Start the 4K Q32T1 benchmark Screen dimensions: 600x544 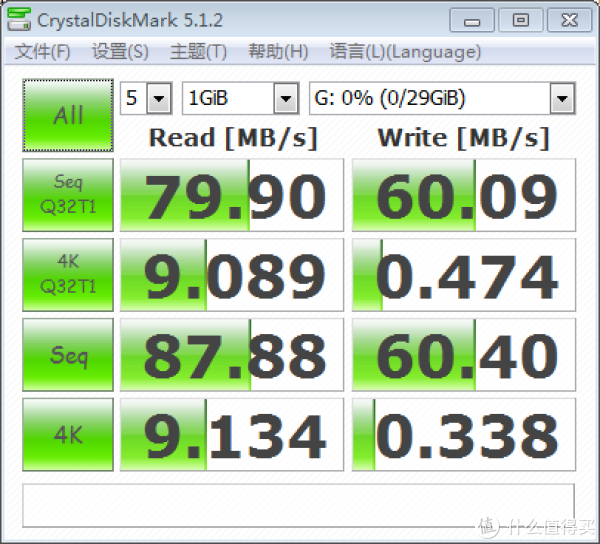tap(68, 275)
